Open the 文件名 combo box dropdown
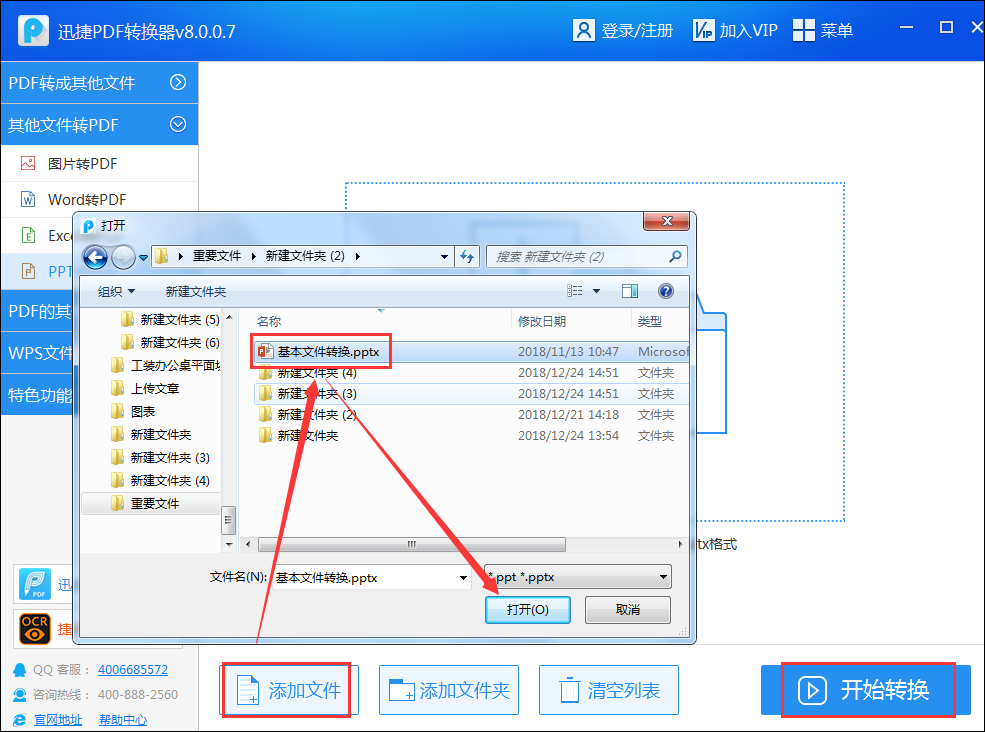 (x=463, y=577)
